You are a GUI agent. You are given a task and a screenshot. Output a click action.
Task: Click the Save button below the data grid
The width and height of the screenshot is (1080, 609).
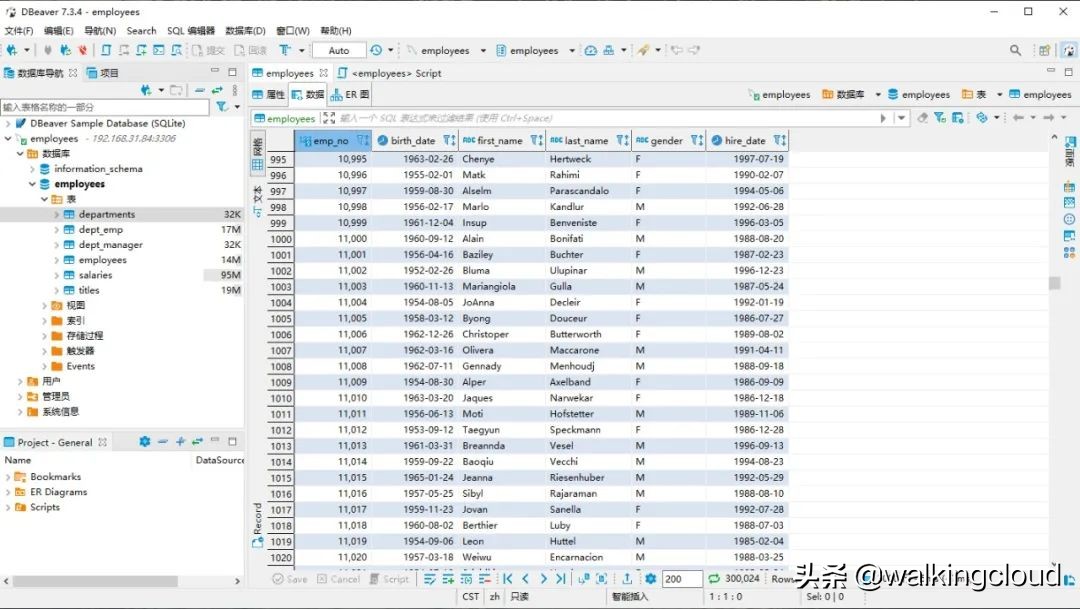click(x=290, y=578)
